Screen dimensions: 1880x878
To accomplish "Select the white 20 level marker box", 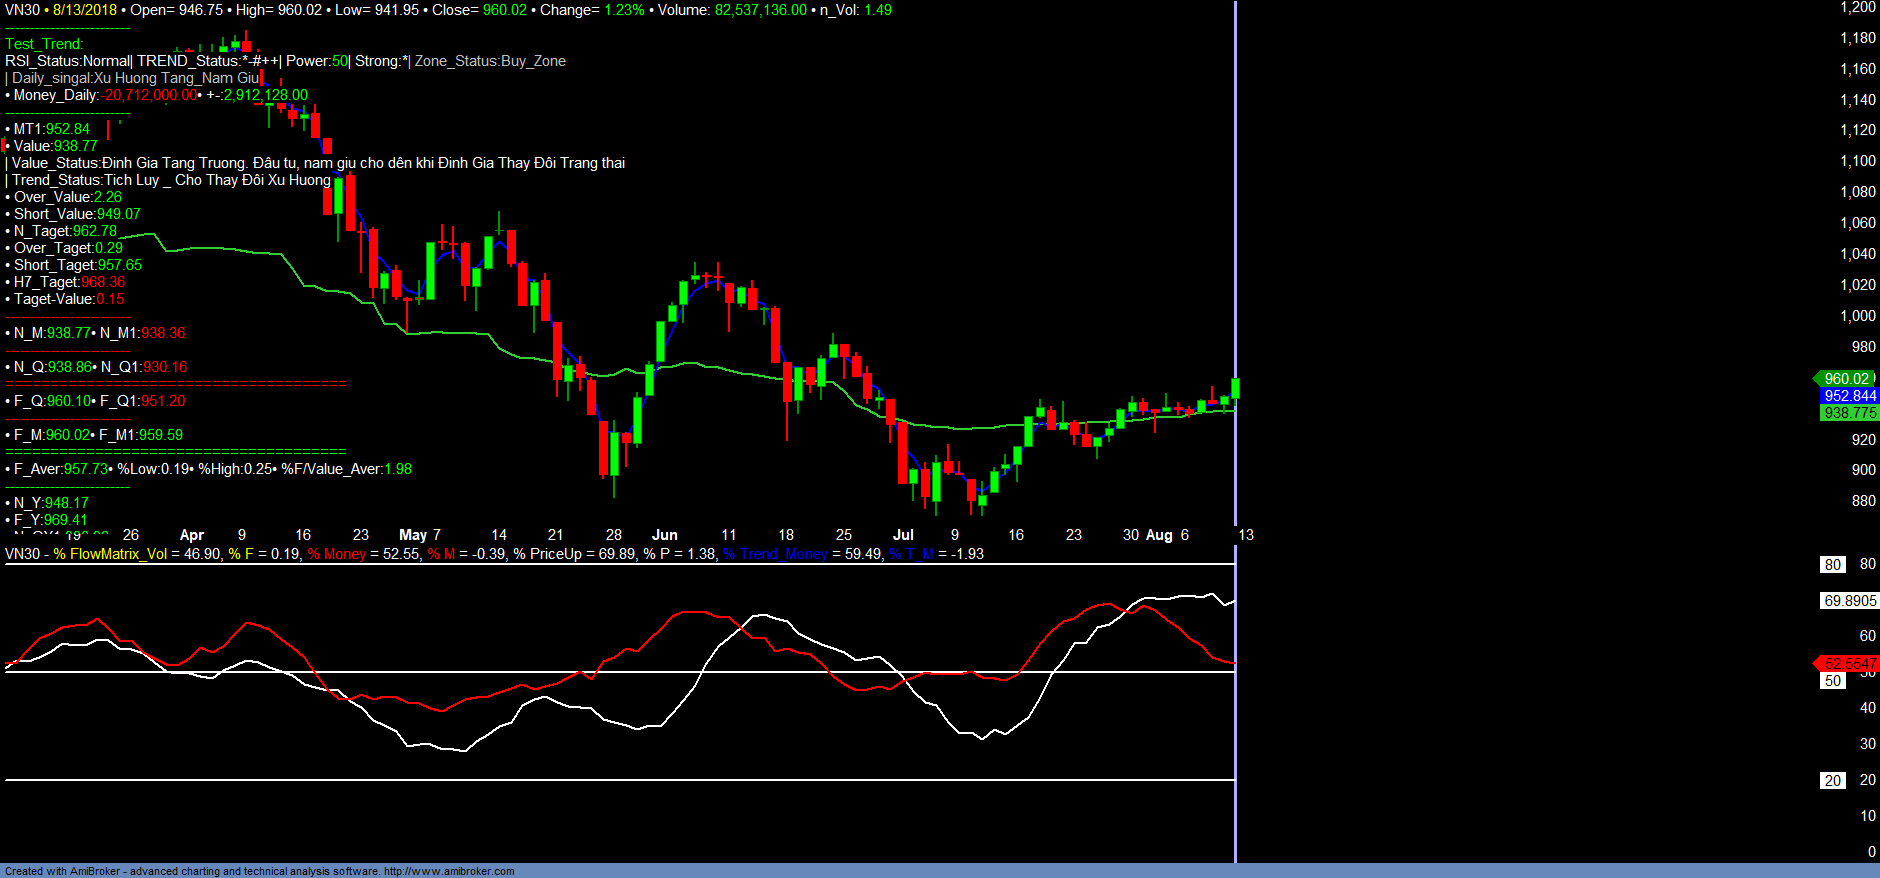I will tap(1832, 781).
